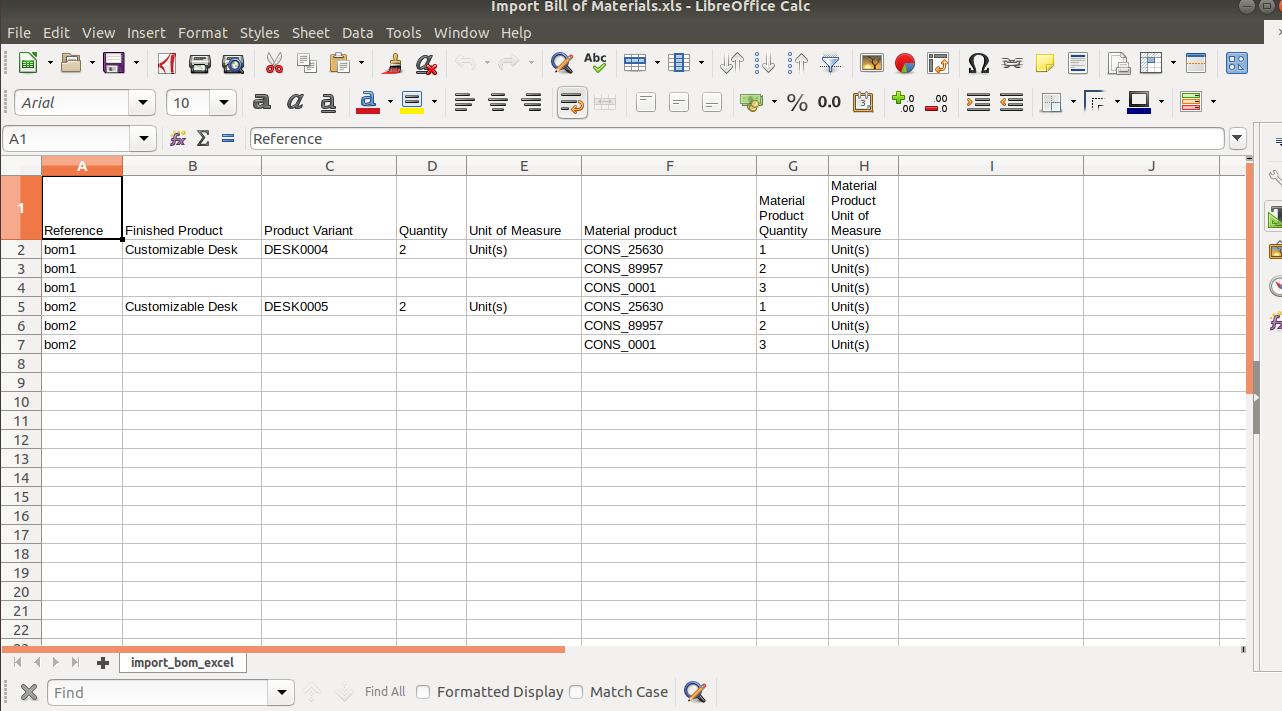
Task: Select the Insert Chart icon
Action: [905, 63]
